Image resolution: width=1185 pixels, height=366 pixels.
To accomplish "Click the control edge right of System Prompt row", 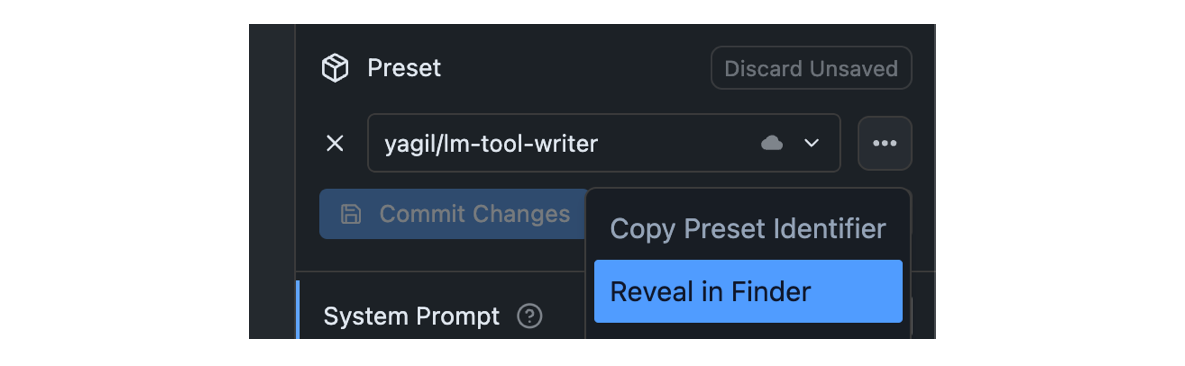I will [x=911, y=318].
